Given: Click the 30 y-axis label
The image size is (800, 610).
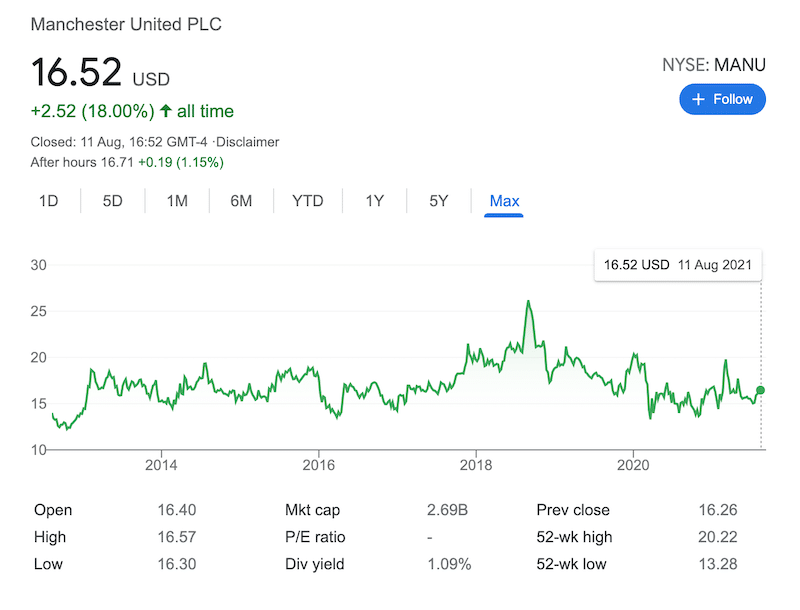Looking at the screenshot, I should (x=38, y=265).
